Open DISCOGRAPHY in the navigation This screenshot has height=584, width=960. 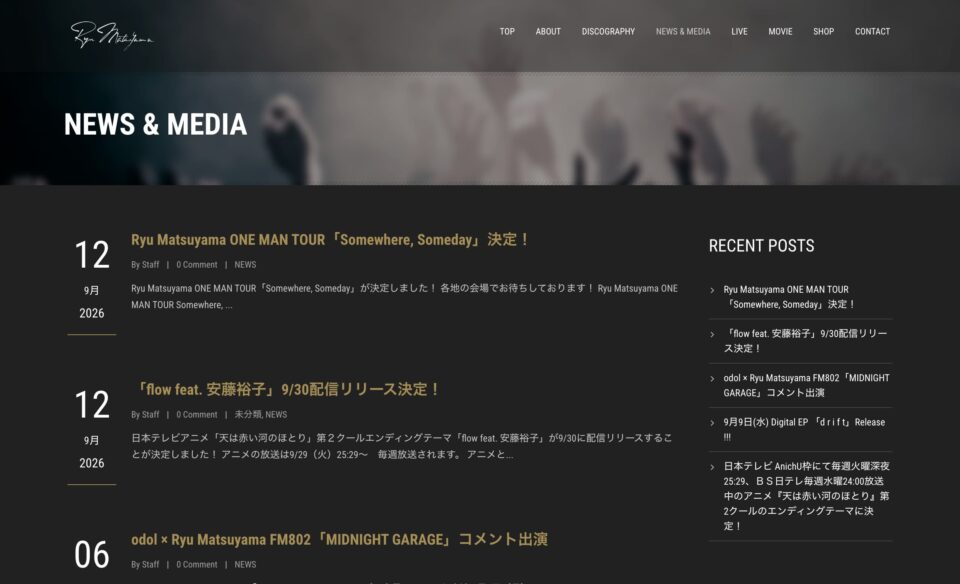pyautogui.click(x=608, y=31)
